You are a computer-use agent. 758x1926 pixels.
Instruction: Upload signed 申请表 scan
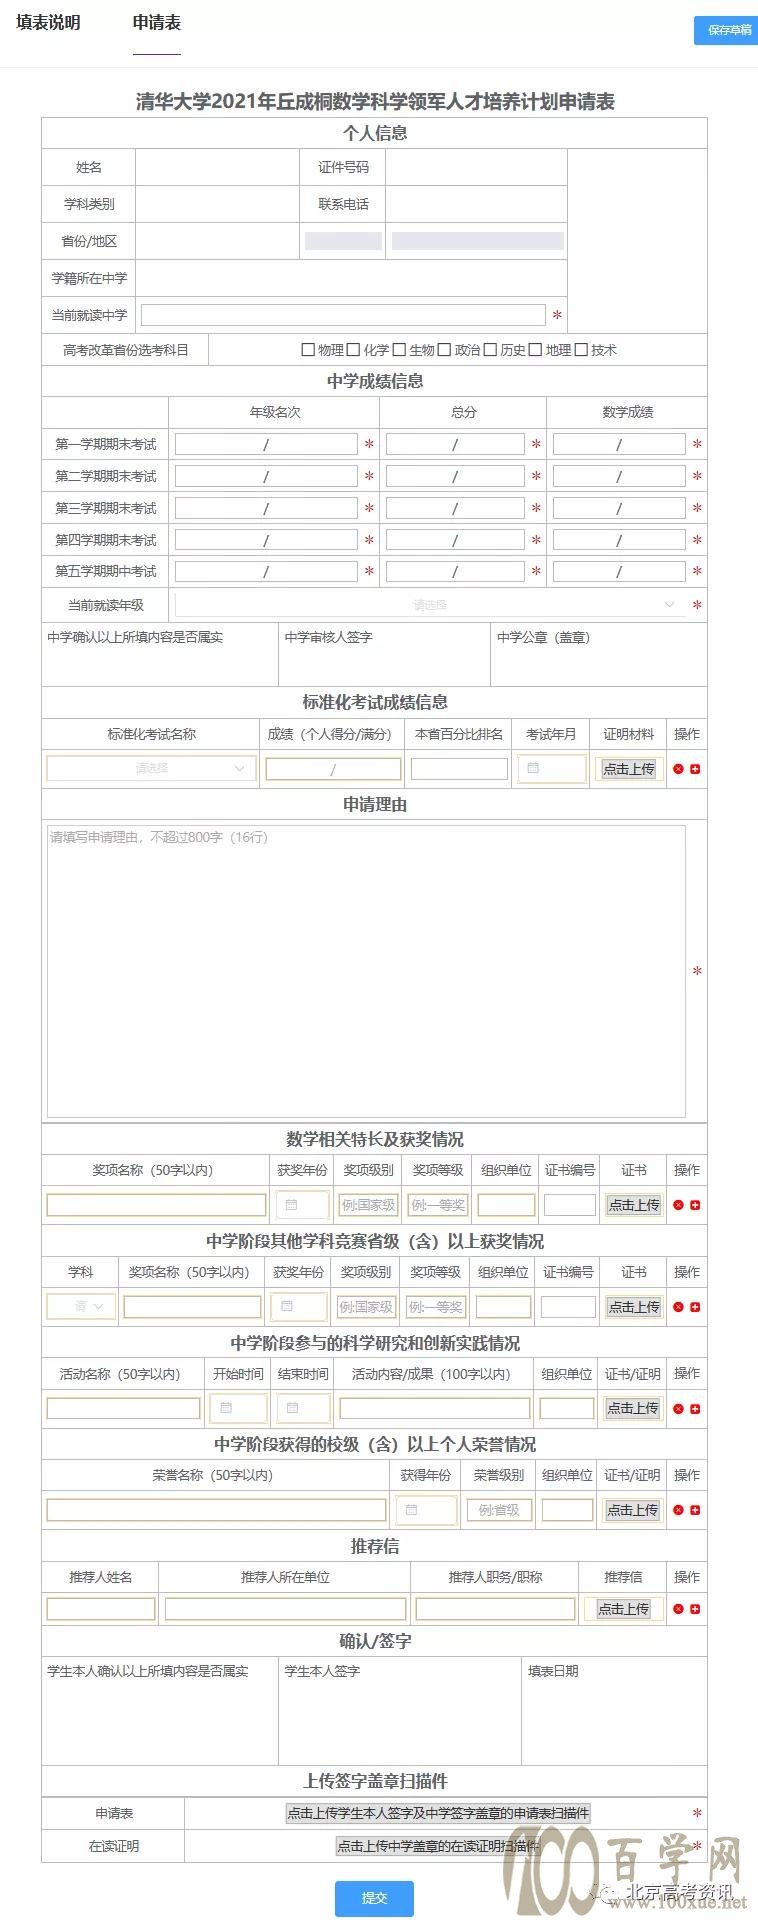(438, 1813)
